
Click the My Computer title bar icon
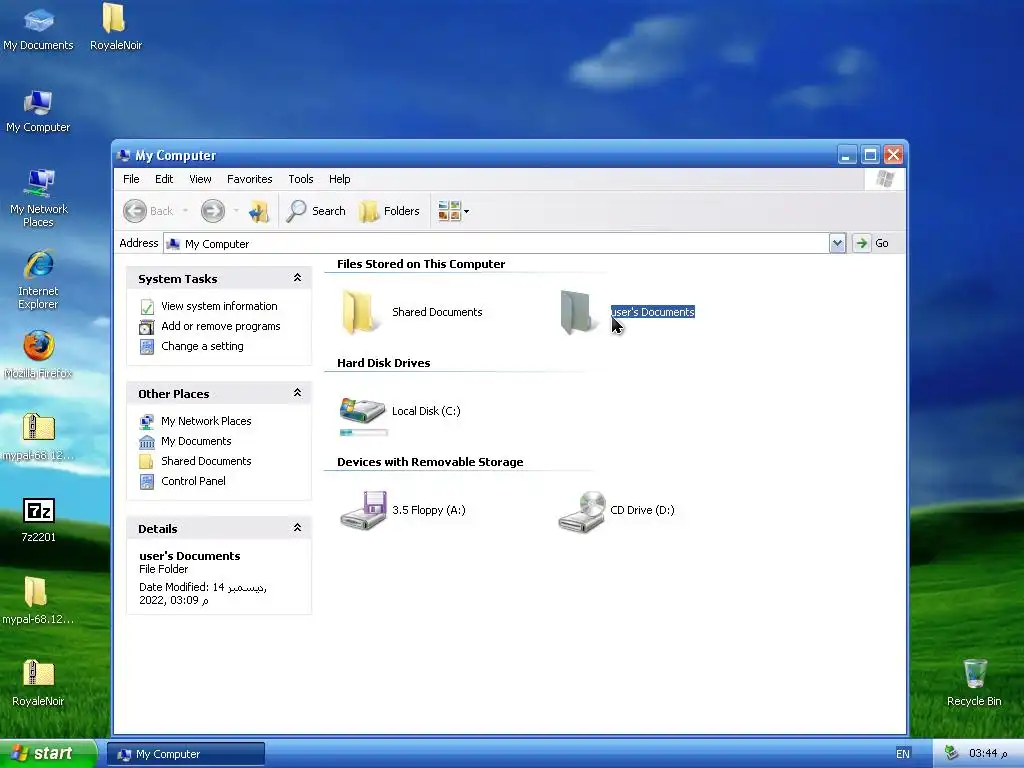coord(123,155)
